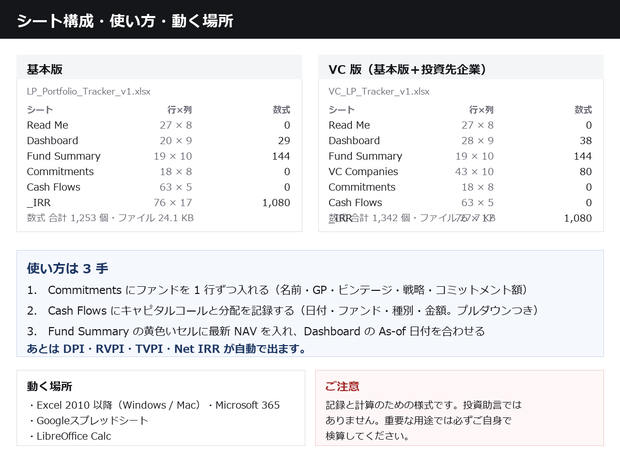Select the VC Companies row

click(x=460, y=171)
